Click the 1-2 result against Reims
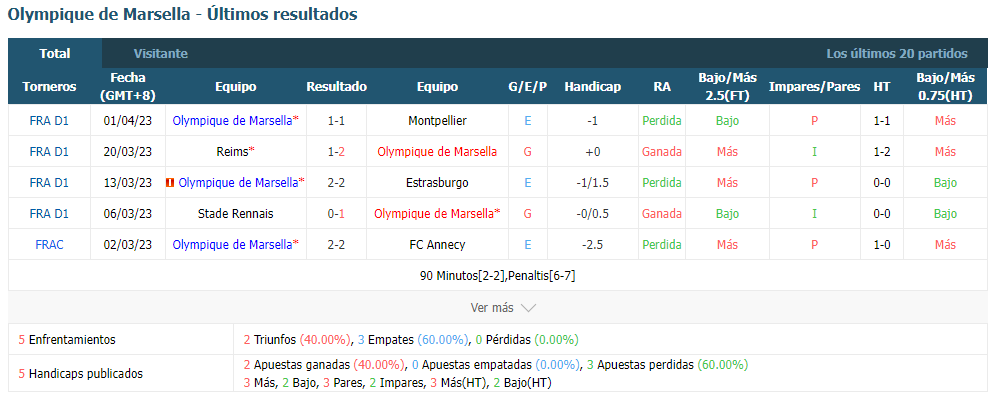 pyautogui.click(x=336, y=151)
